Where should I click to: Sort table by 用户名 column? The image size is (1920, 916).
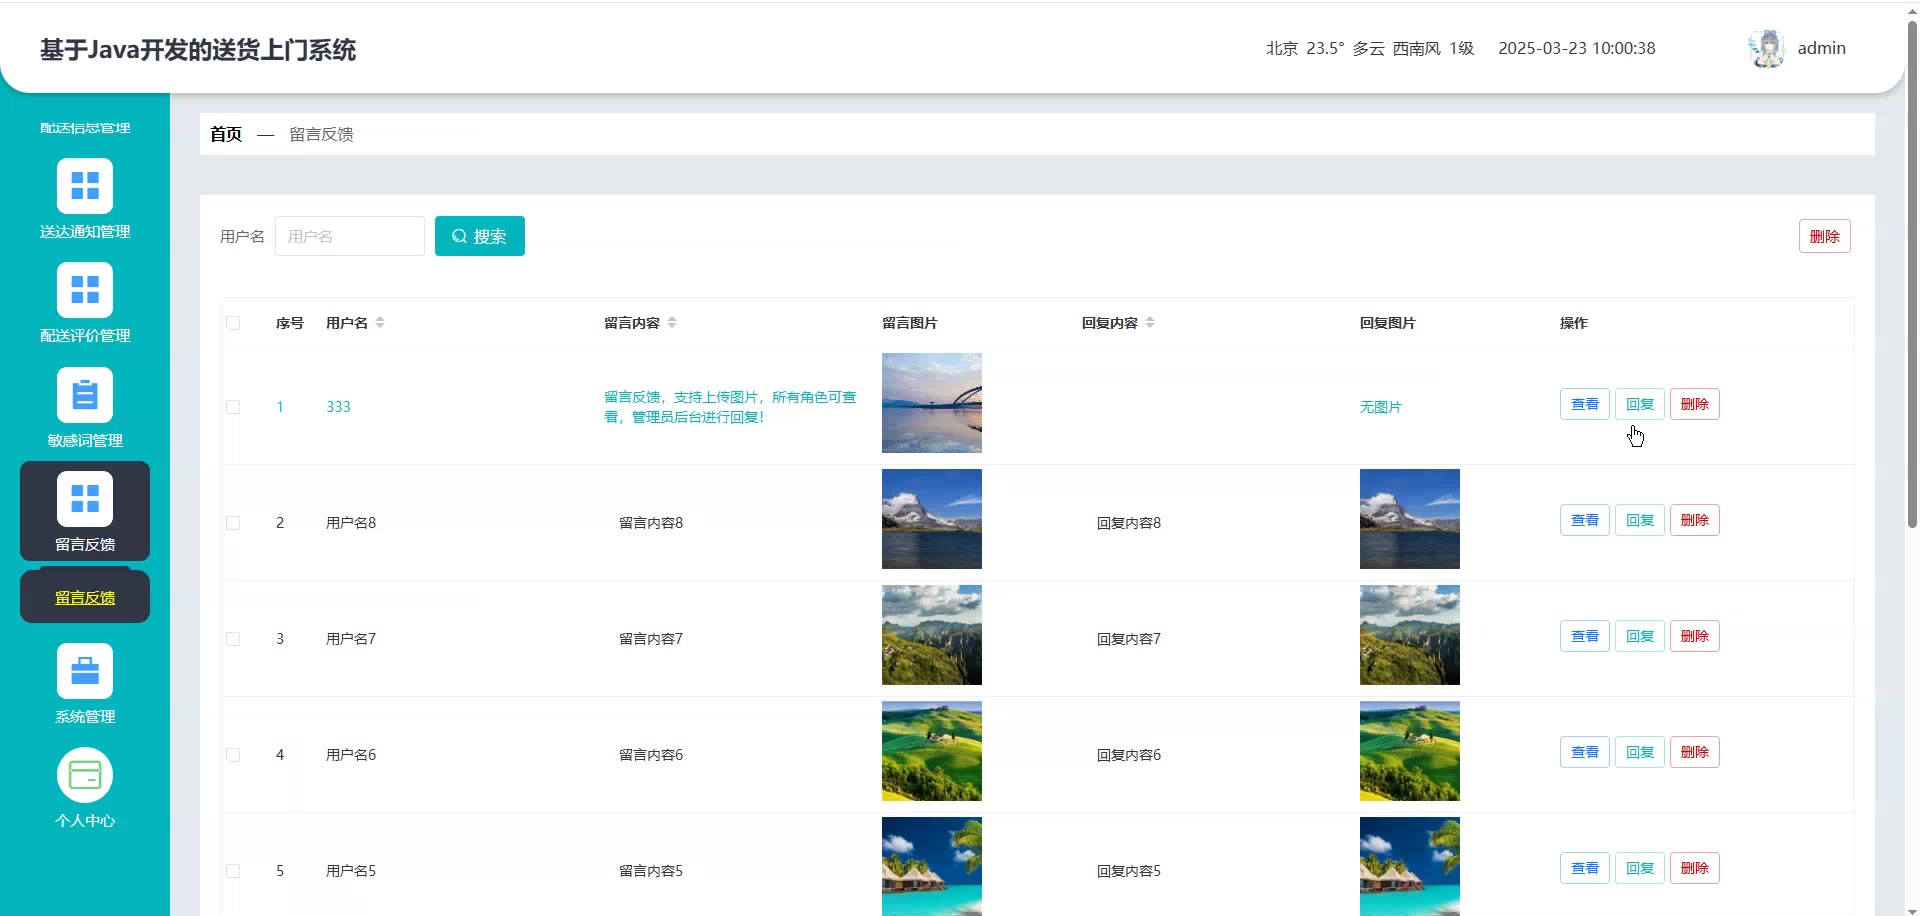380,322
